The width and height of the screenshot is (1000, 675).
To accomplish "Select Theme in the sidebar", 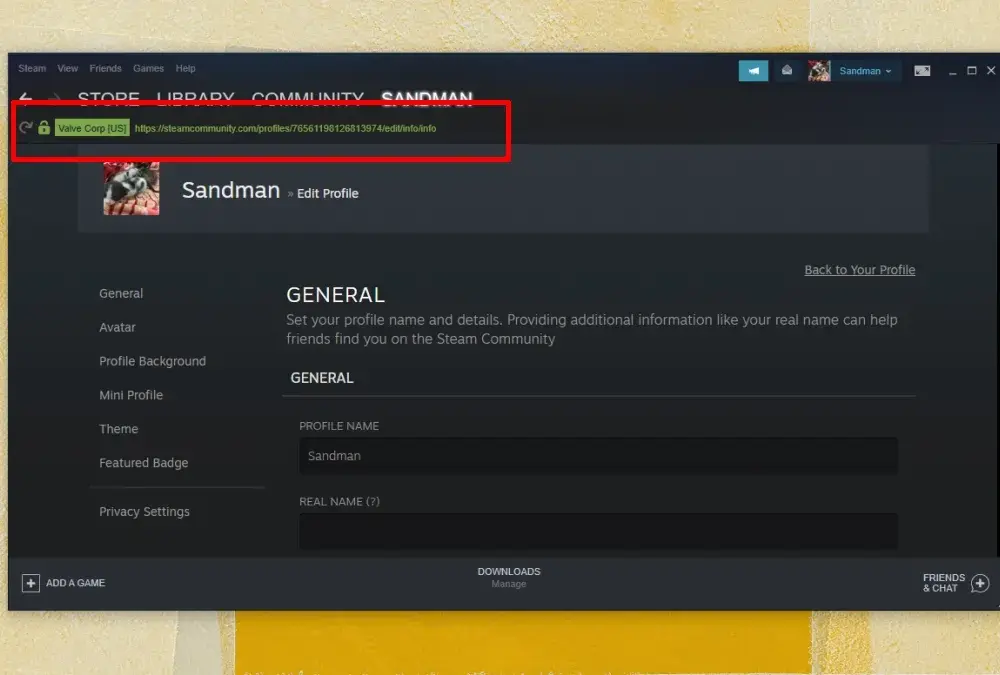I will pyautogui.click(x=119, y=429).
